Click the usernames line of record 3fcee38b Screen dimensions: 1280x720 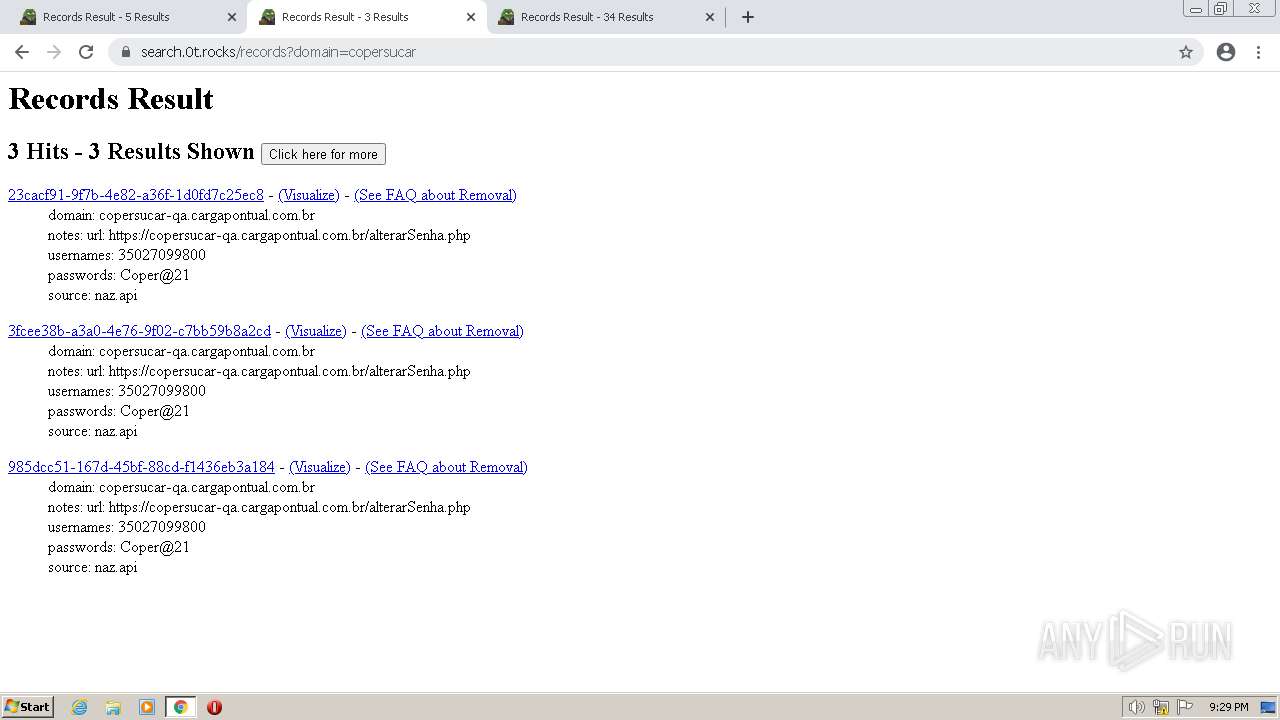point(127,391)
